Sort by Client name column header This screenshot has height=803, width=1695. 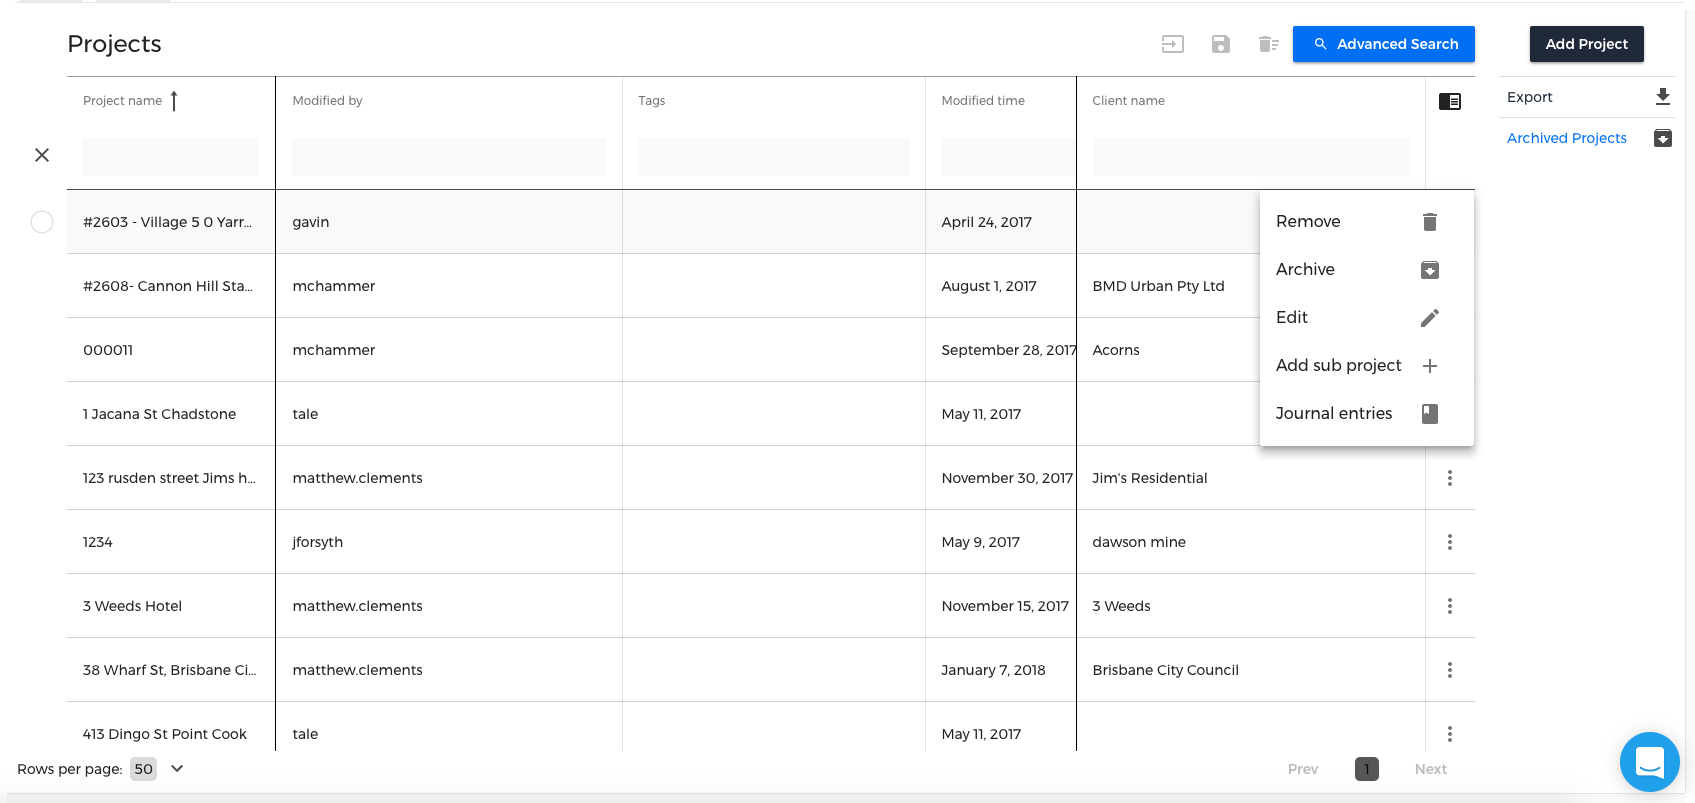(x=1128, y=101)
